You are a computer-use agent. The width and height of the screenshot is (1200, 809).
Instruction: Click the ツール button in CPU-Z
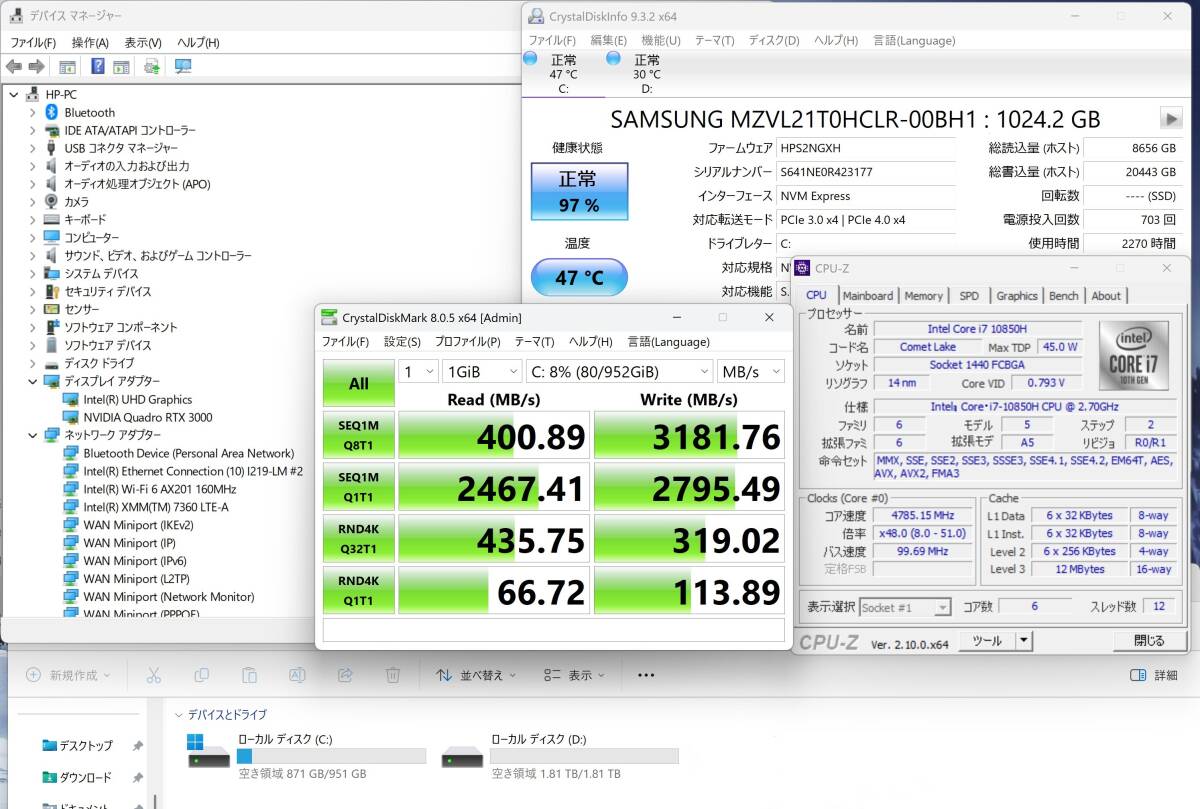click(x=987, y=641)
